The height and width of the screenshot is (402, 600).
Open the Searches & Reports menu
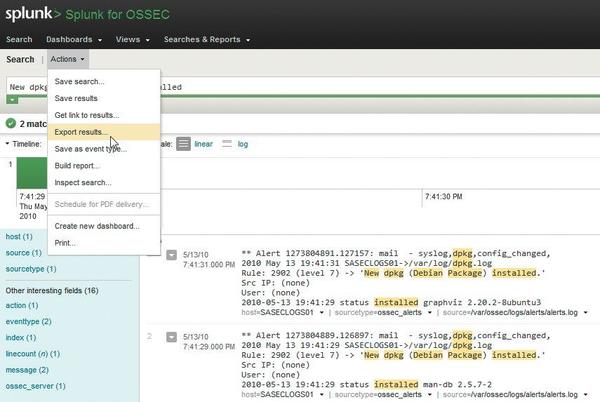point(207,39)
